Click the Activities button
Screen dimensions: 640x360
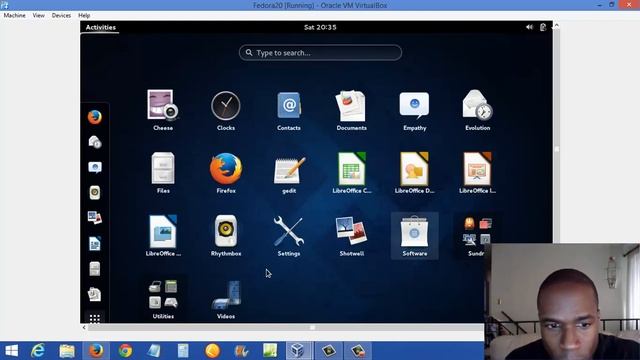coord(100,27)
